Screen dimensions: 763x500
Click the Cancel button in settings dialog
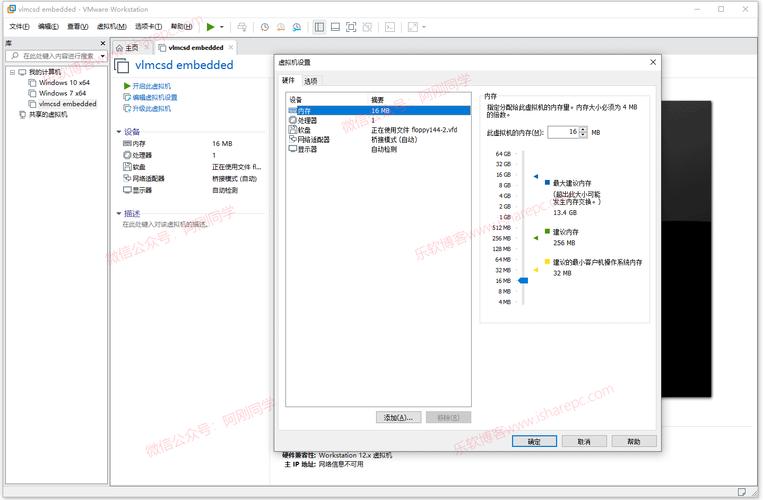(584, 441)
